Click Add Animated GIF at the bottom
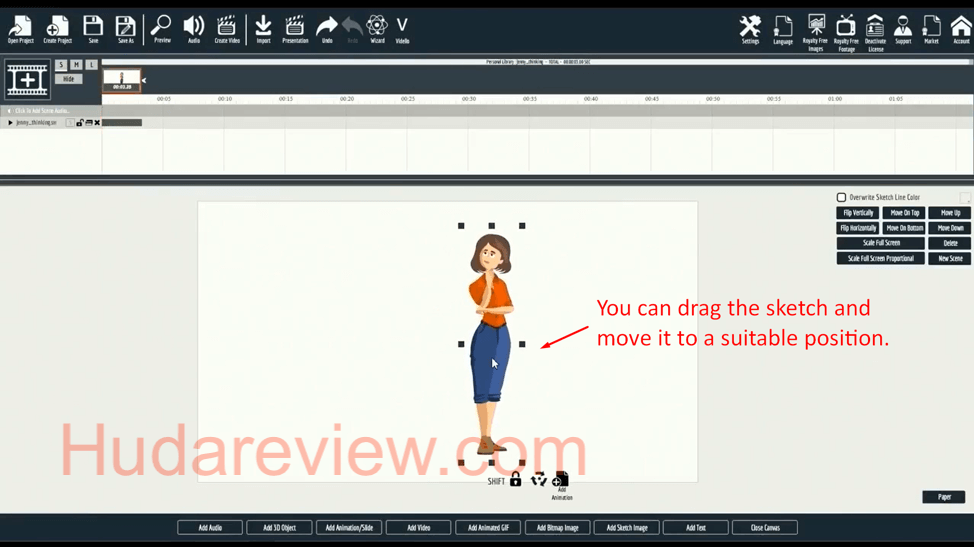Image resolution: width=974 pixels, height=547 pixels. point(488,528)
